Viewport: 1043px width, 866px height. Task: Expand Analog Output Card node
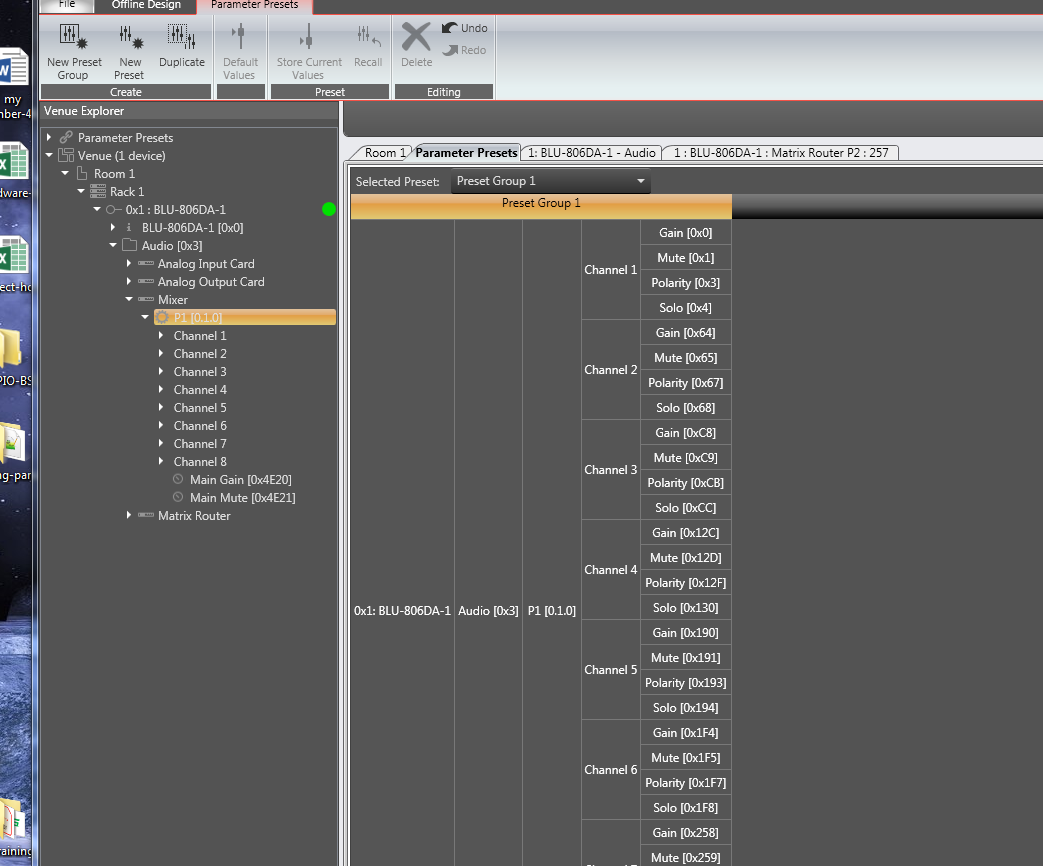pos(129,281)
